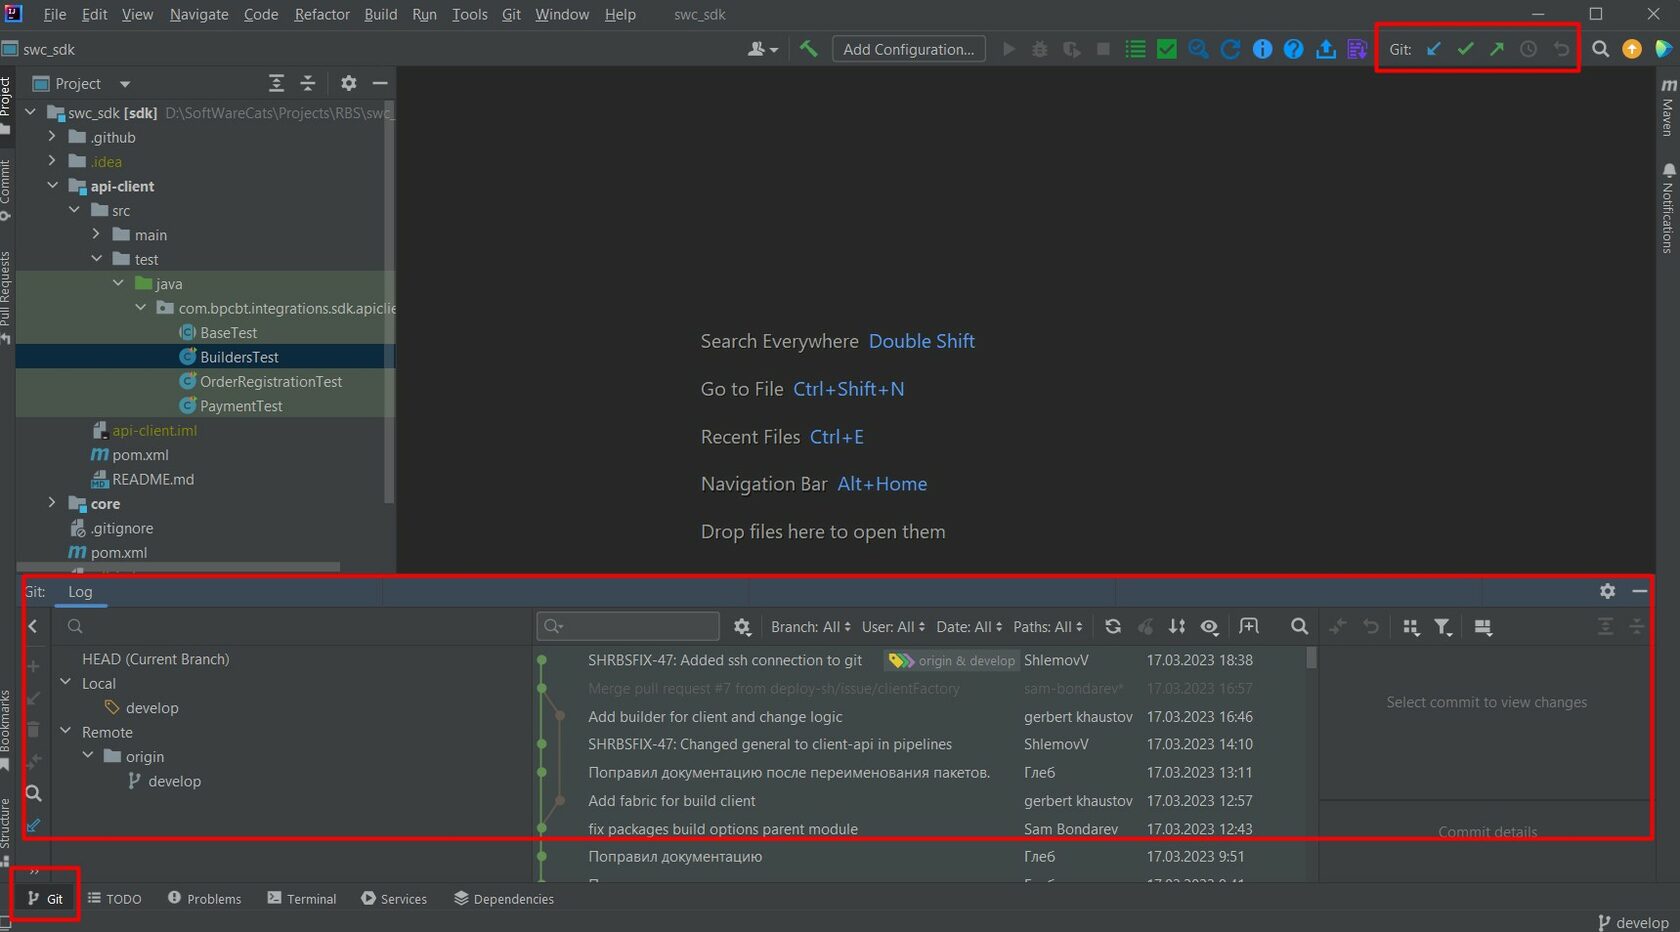Open the Date: All filter dropdown

click(969, 627)
